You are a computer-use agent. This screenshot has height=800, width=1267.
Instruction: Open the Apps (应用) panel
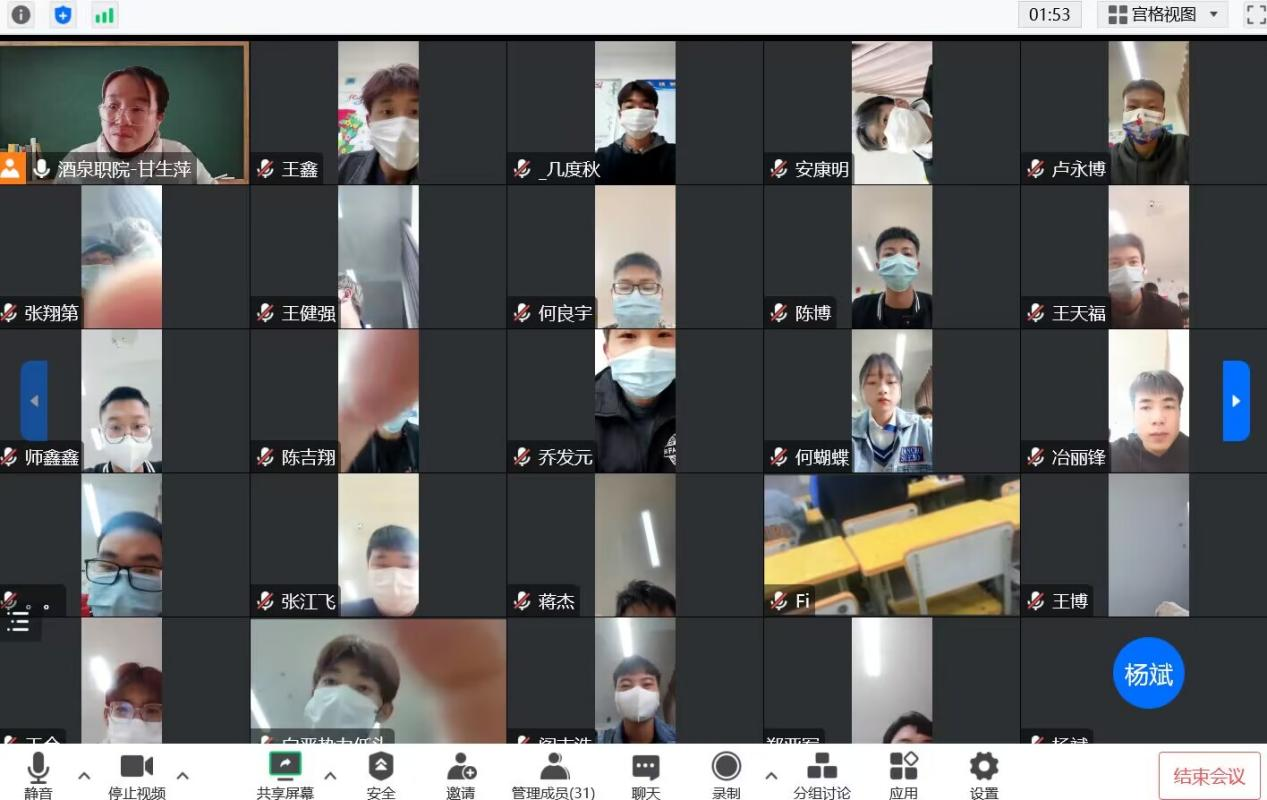pyautogui.click(x=903, y=775)
